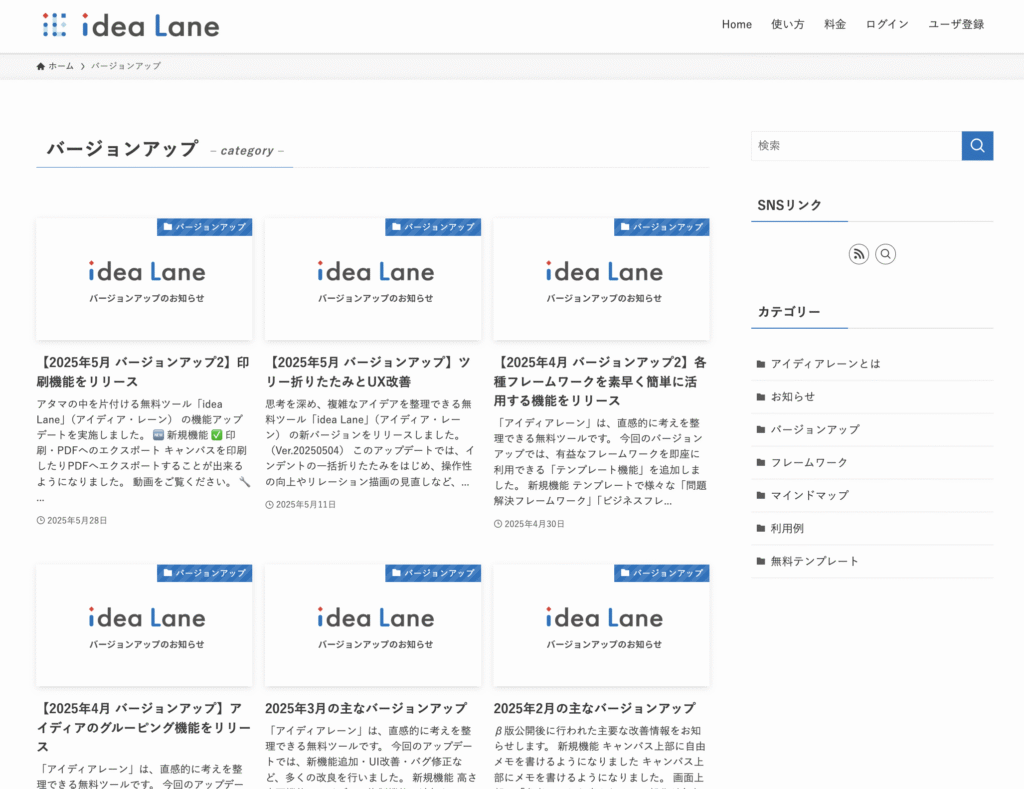Click folder icon beside 無料テンプレート category

761,562
